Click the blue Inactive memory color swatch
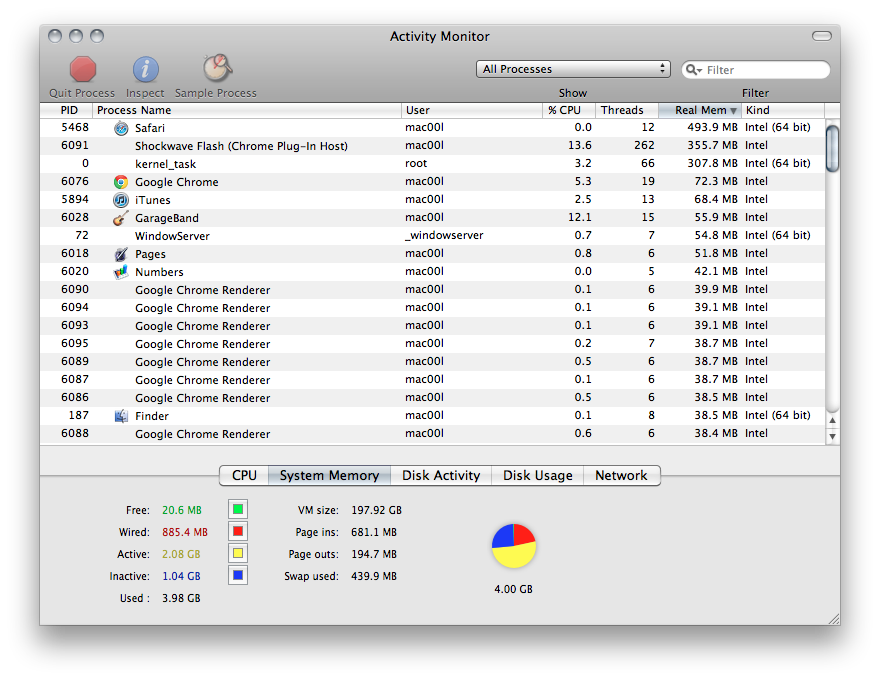 pyautogui.click(x=238, y=575)
